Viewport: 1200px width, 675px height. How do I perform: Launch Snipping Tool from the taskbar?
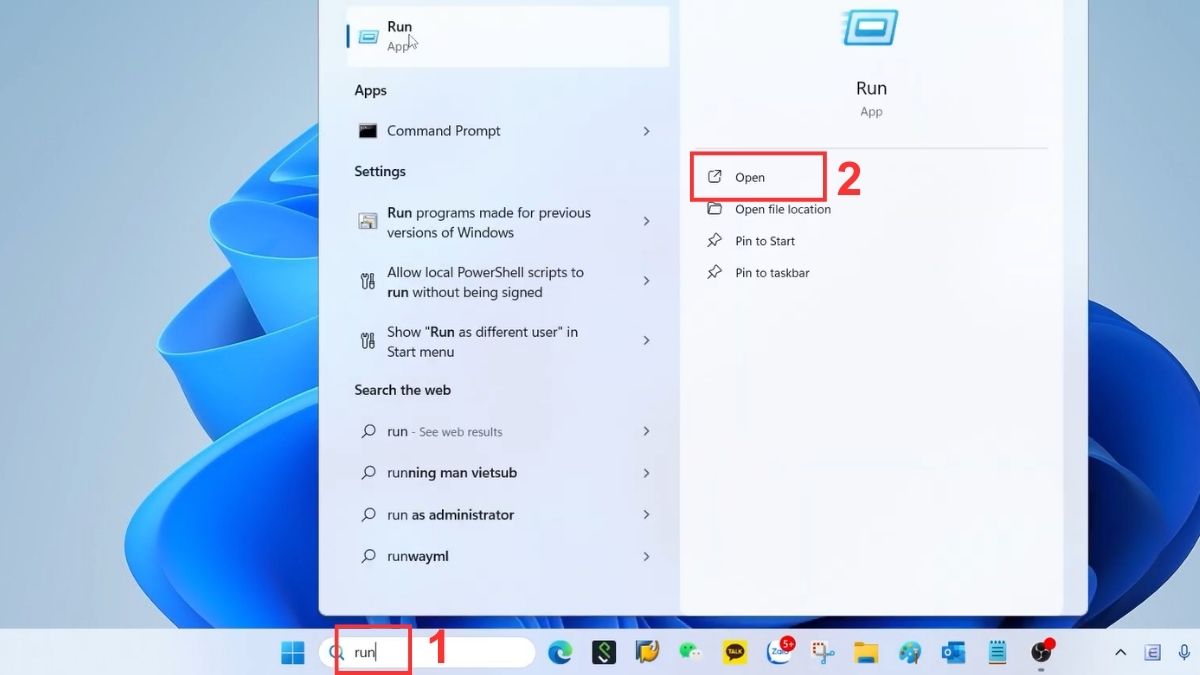[822, 653]
